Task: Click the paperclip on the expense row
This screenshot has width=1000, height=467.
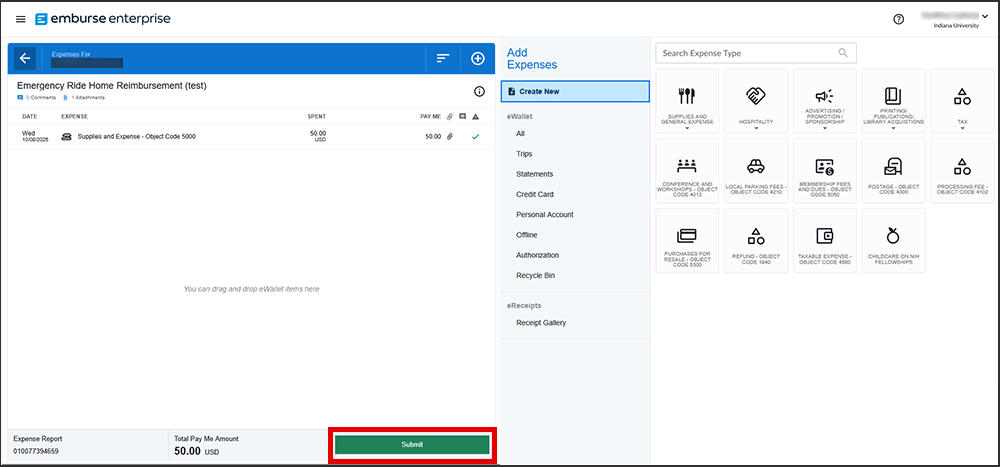Action: 449,136
